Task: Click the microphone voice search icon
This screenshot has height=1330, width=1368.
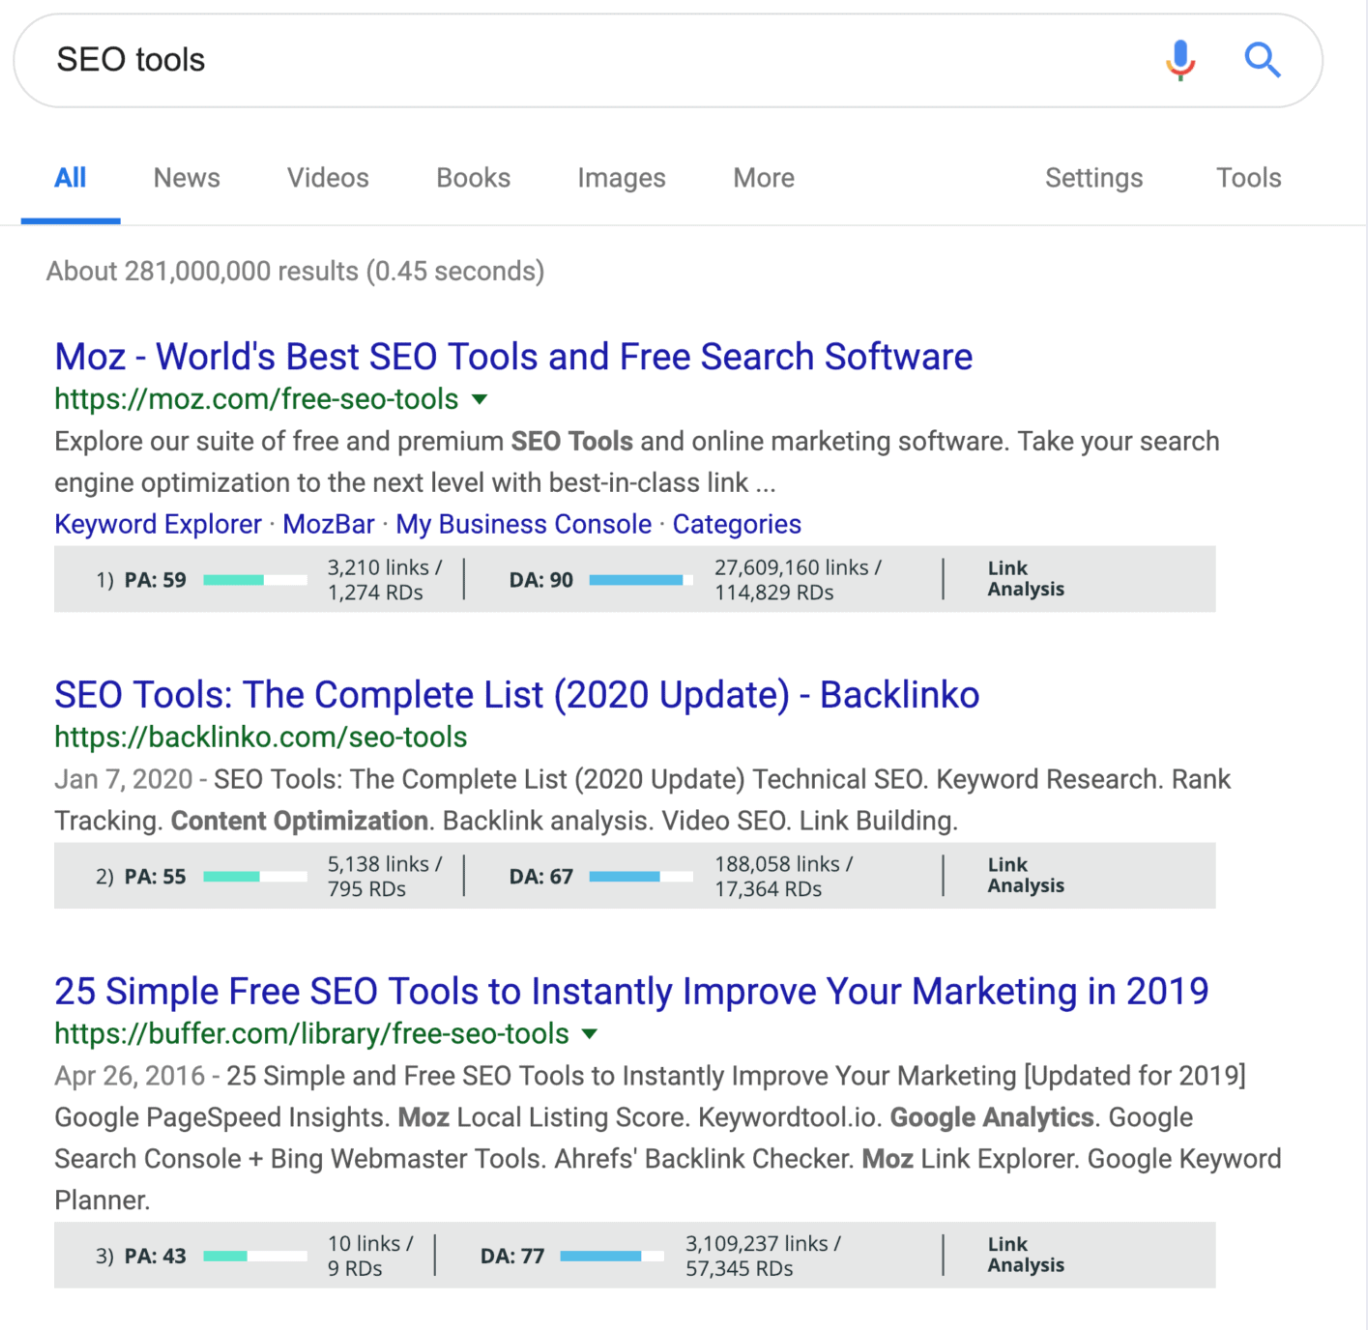Action: (x=1180, y=60)
